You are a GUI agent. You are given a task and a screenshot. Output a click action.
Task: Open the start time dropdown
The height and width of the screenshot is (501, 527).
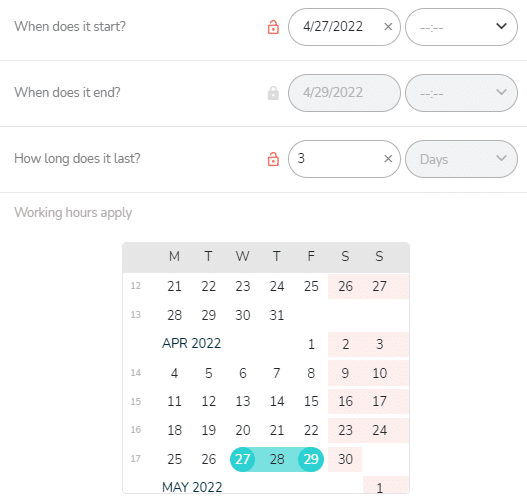pos(461,27)
